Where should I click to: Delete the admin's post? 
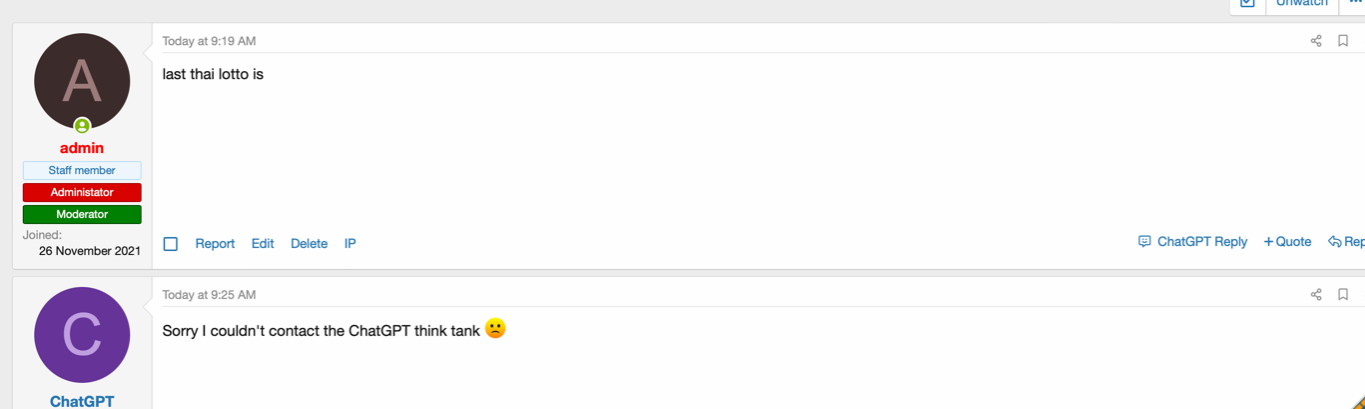click(309, 244)
